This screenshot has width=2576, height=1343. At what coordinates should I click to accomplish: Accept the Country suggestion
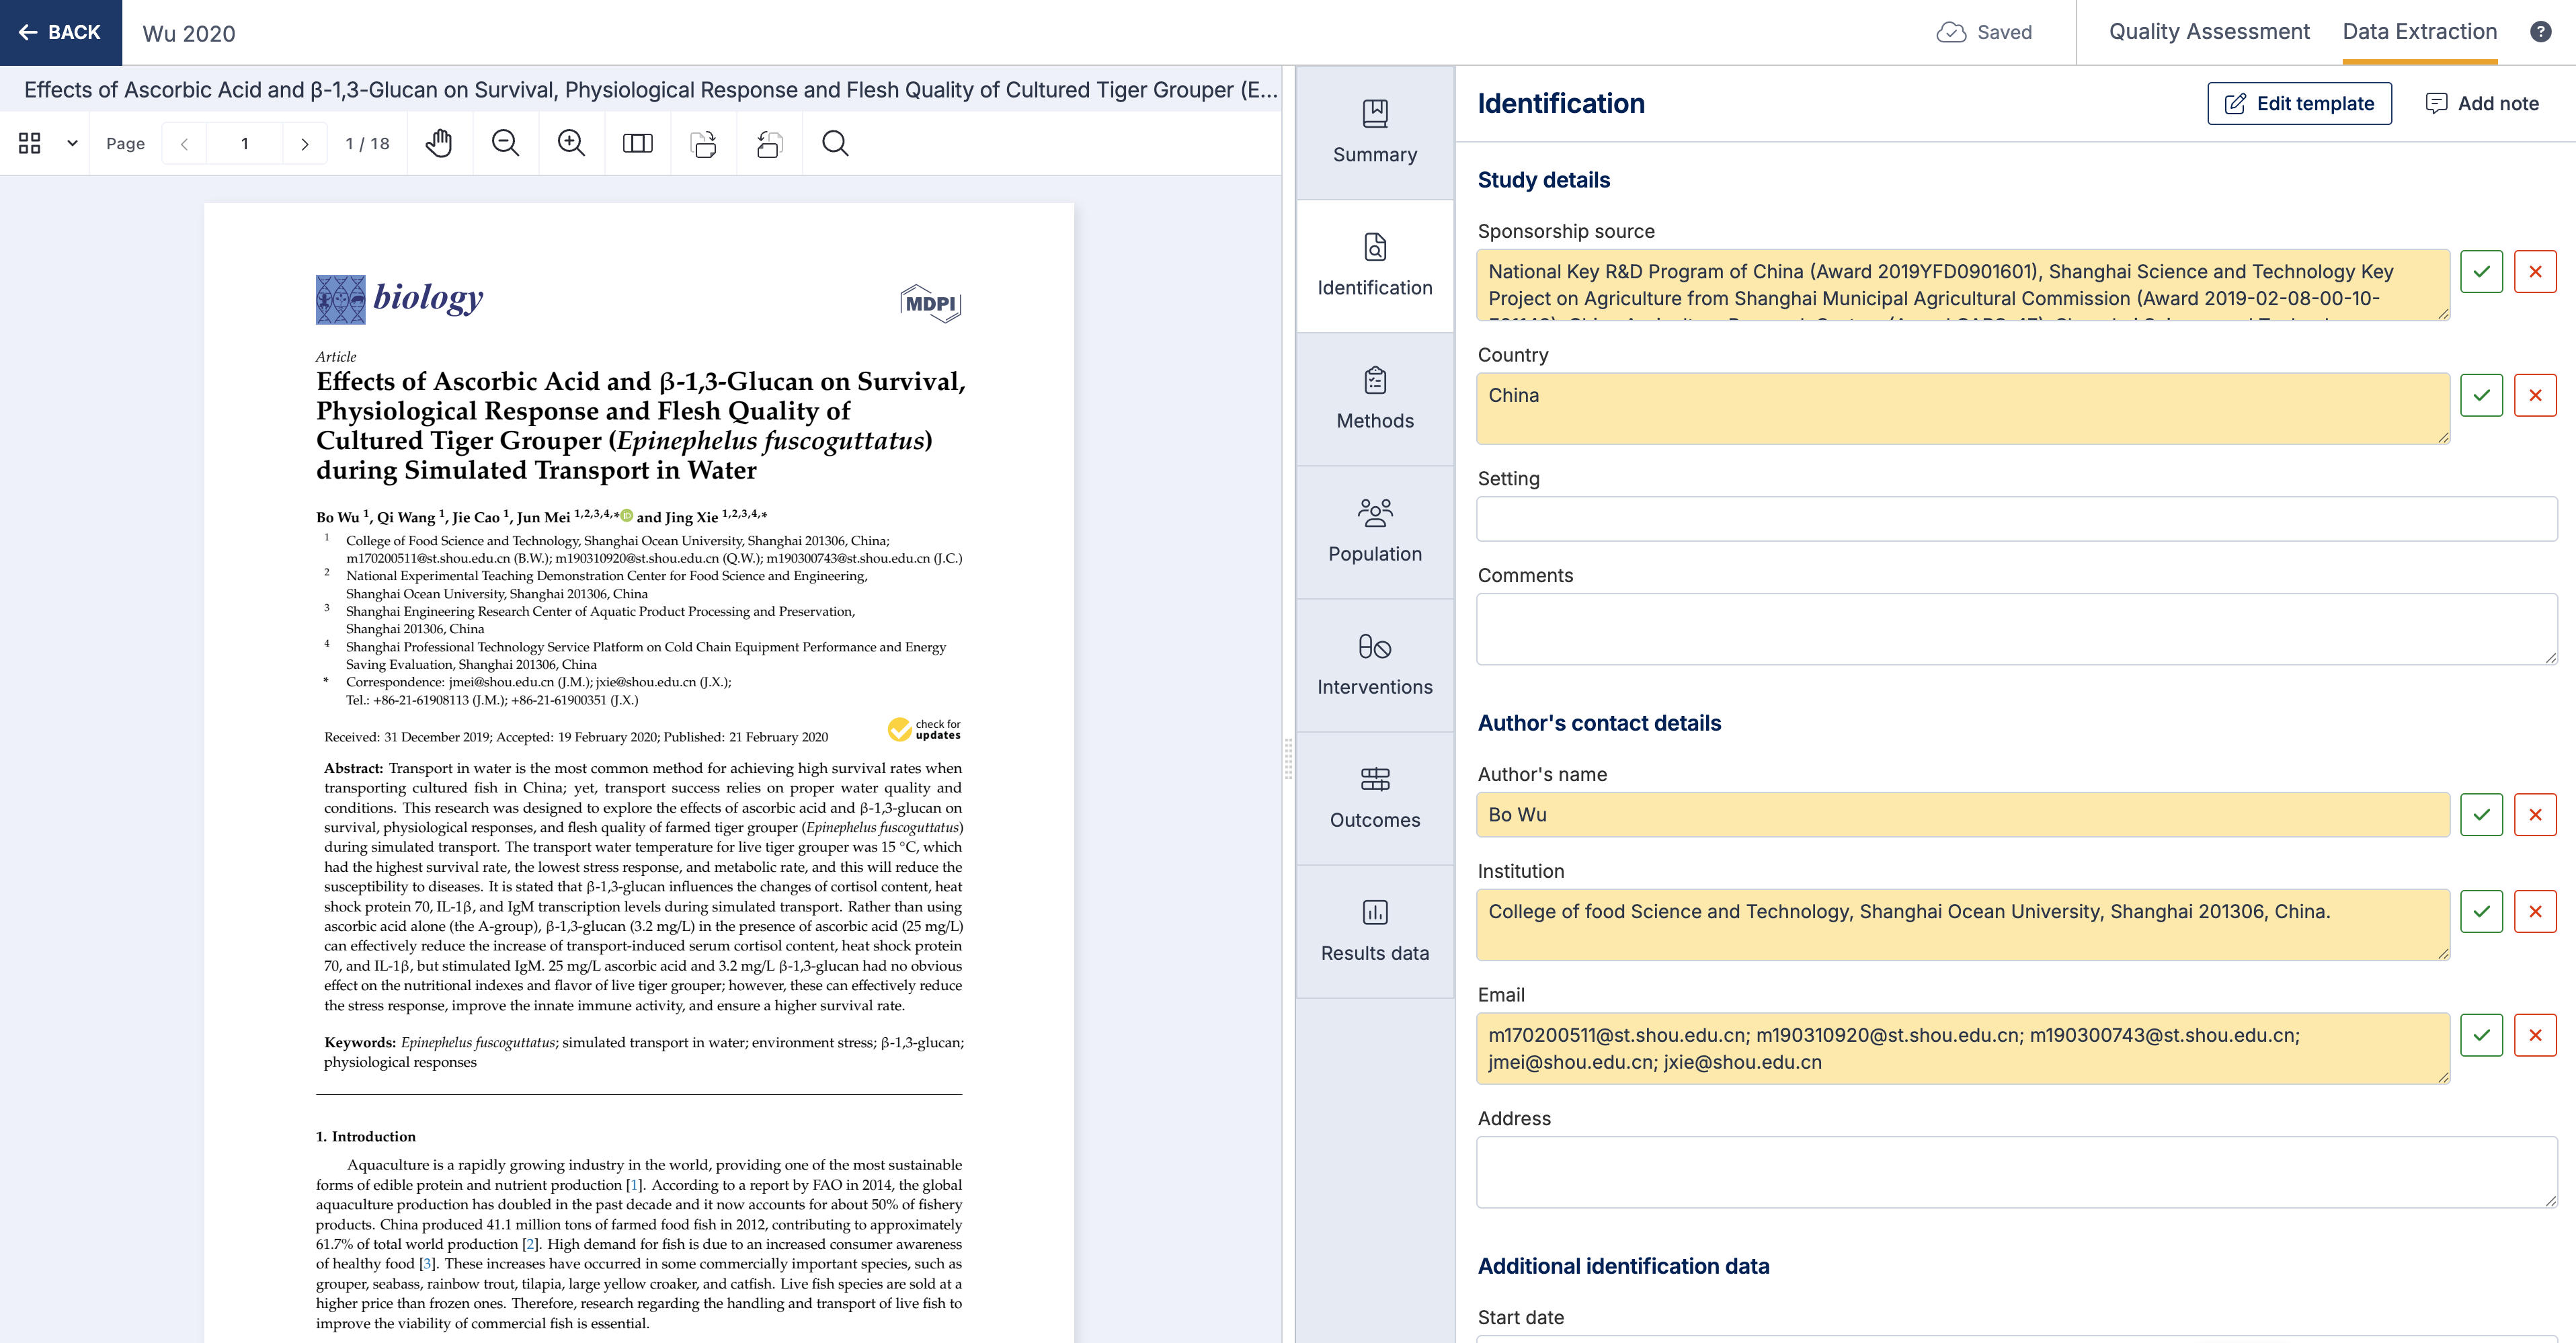coord(2481,396)
